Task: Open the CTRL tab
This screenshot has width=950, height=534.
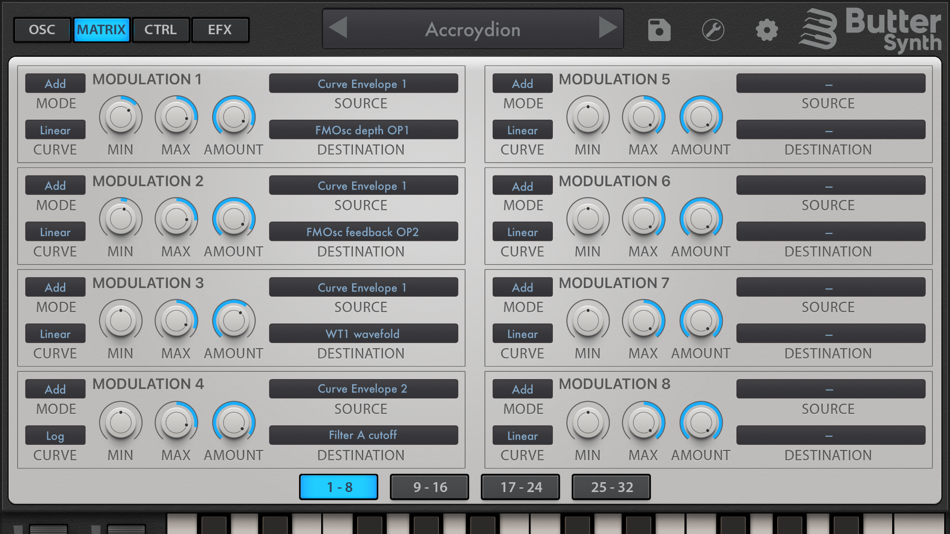Action: pyautogui.click(x=161, y=30)
